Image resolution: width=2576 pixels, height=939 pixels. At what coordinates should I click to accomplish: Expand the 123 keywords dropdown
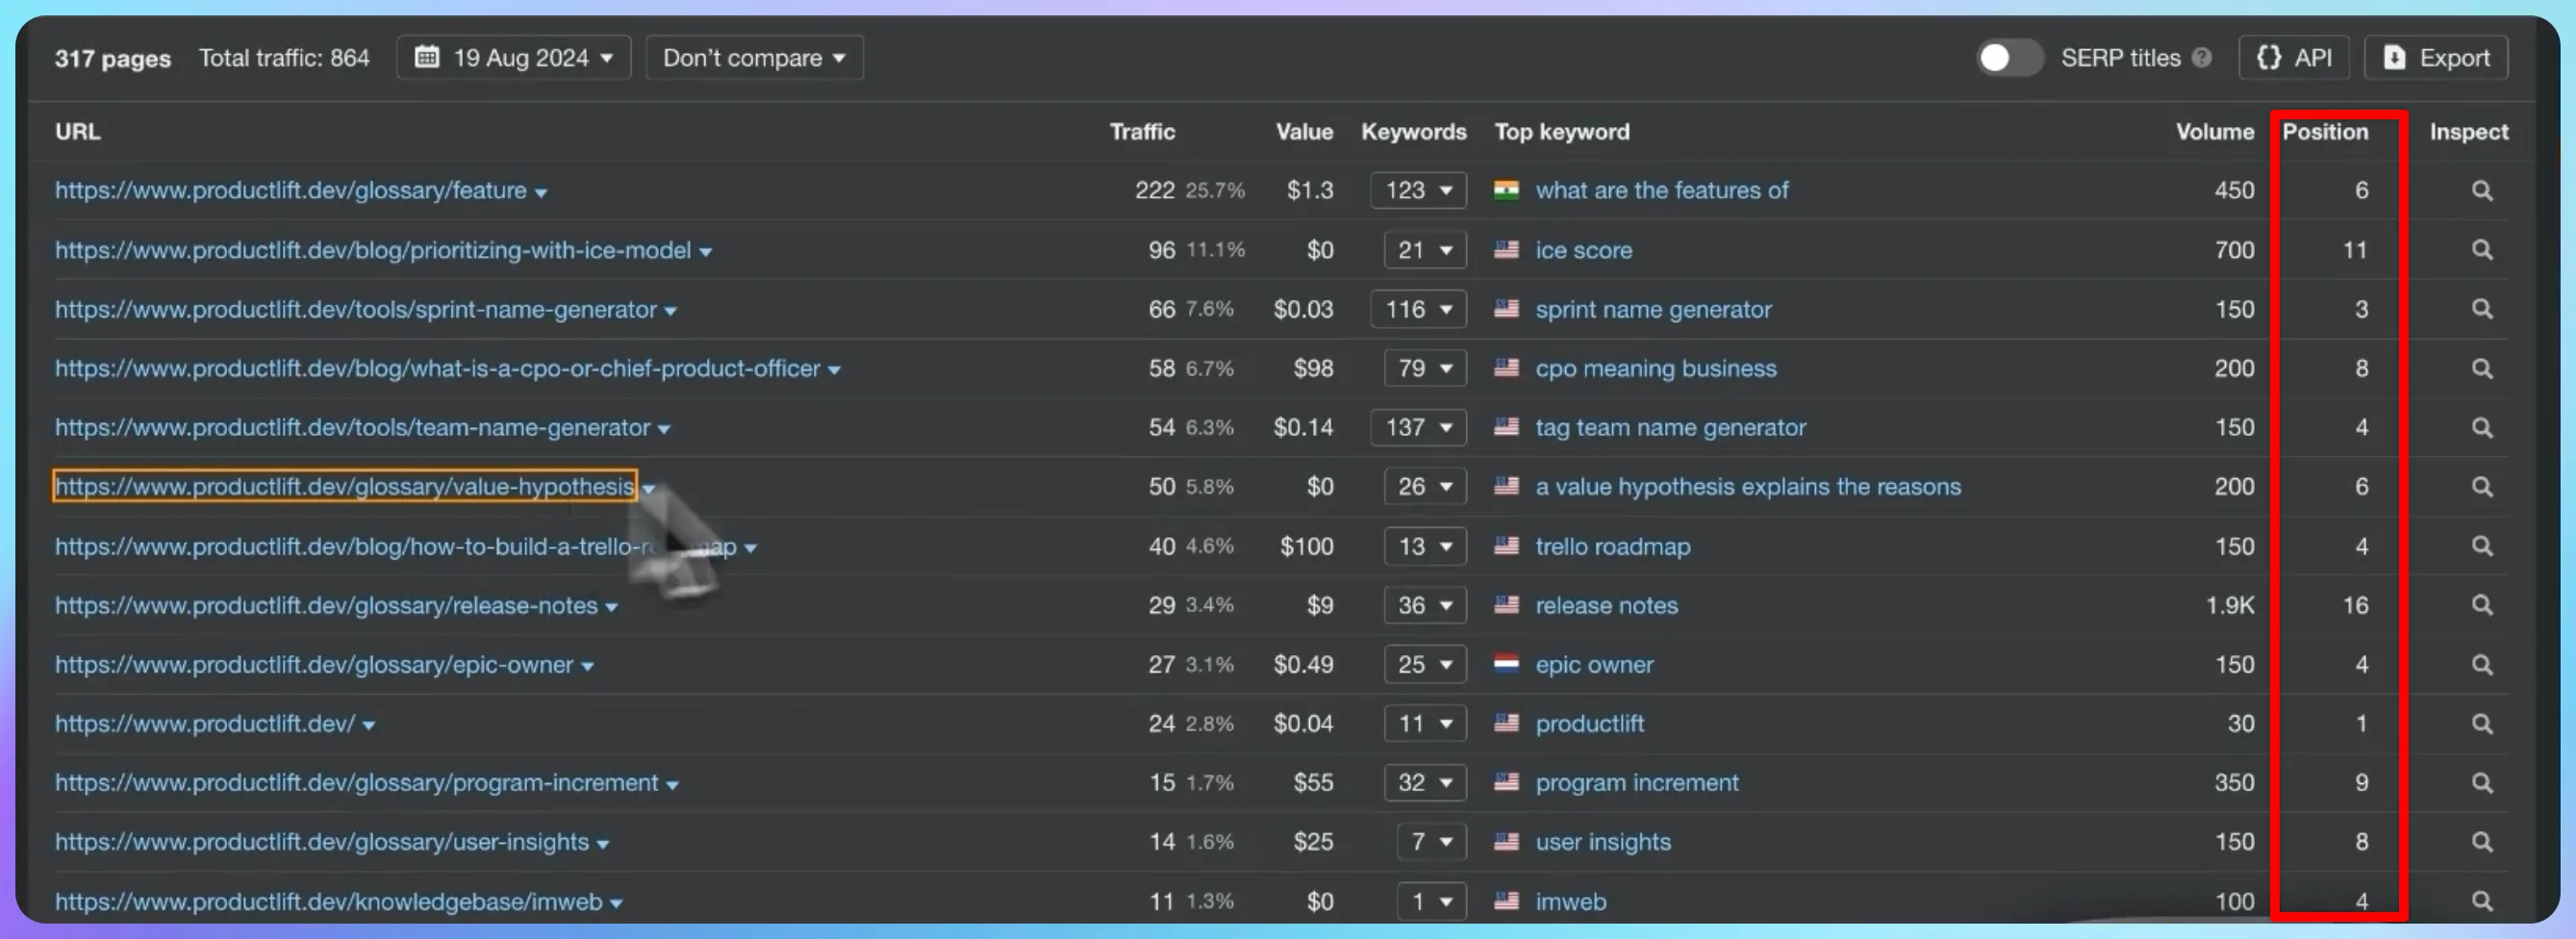point(1418,190)
